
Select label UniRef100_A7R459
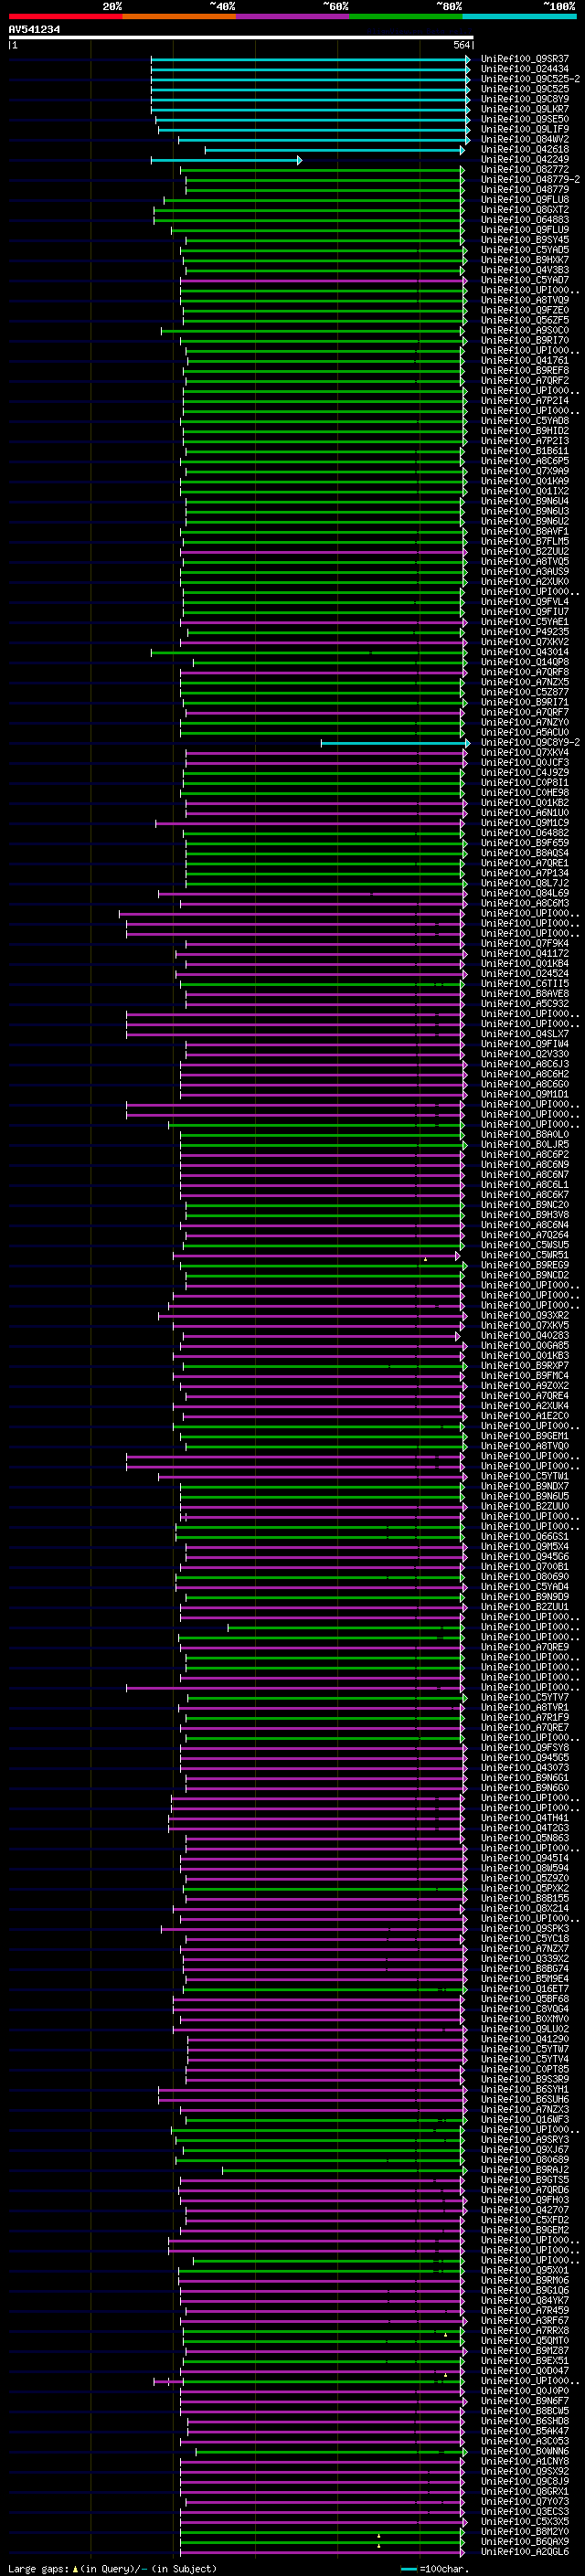click(x=525, y=2310)
